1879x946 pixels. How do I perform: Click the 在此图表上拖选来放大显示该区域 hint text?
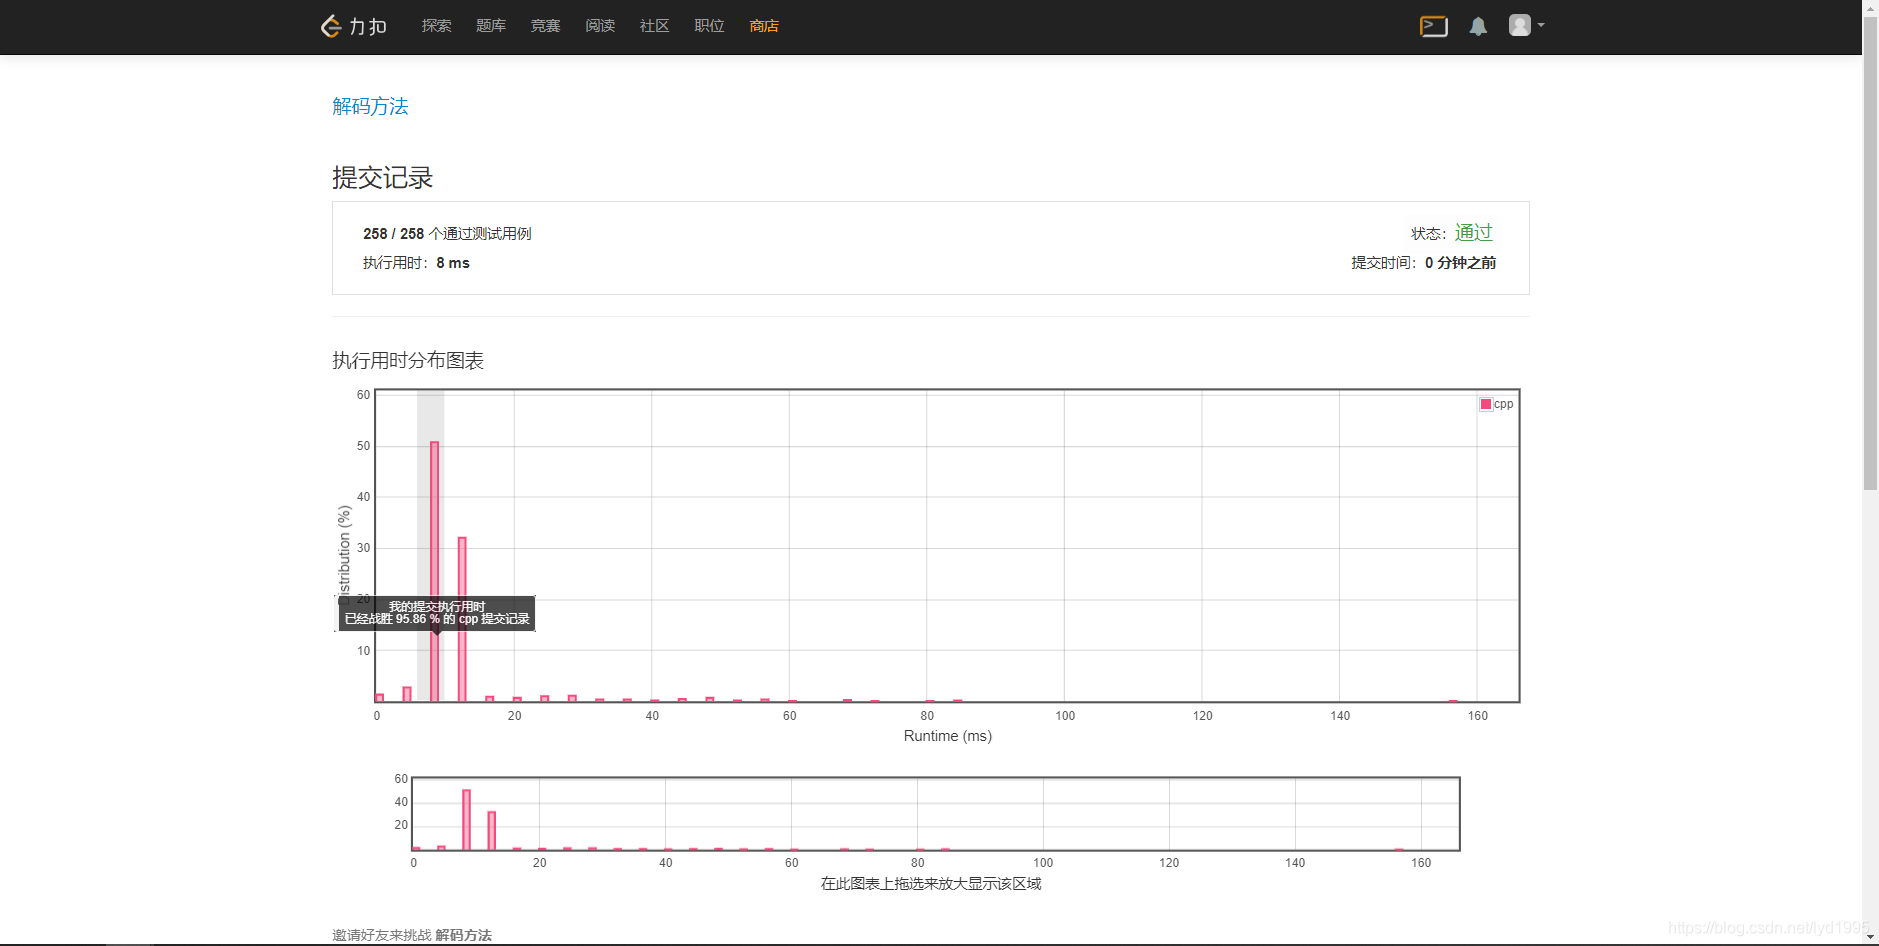coord(931,884)
